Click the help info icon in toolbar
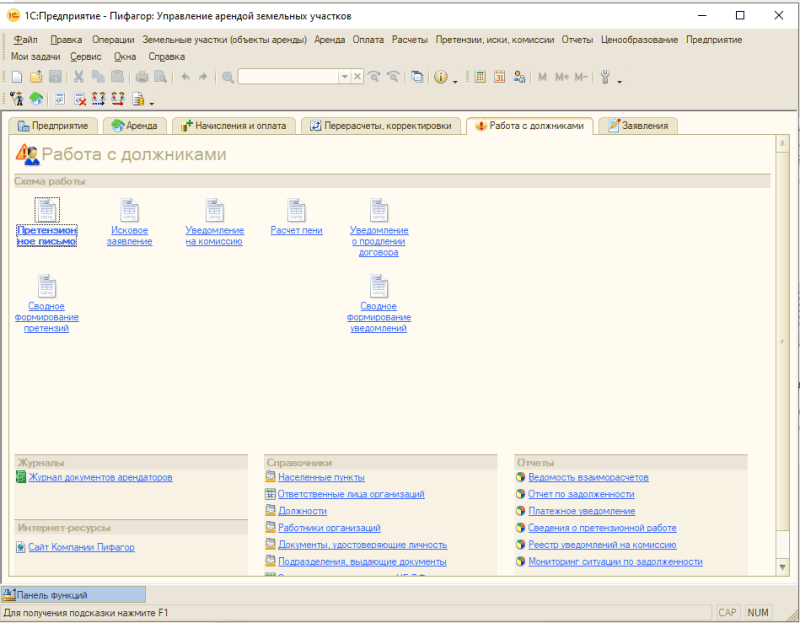The image size is (800, 623). [x=440, y=77]
